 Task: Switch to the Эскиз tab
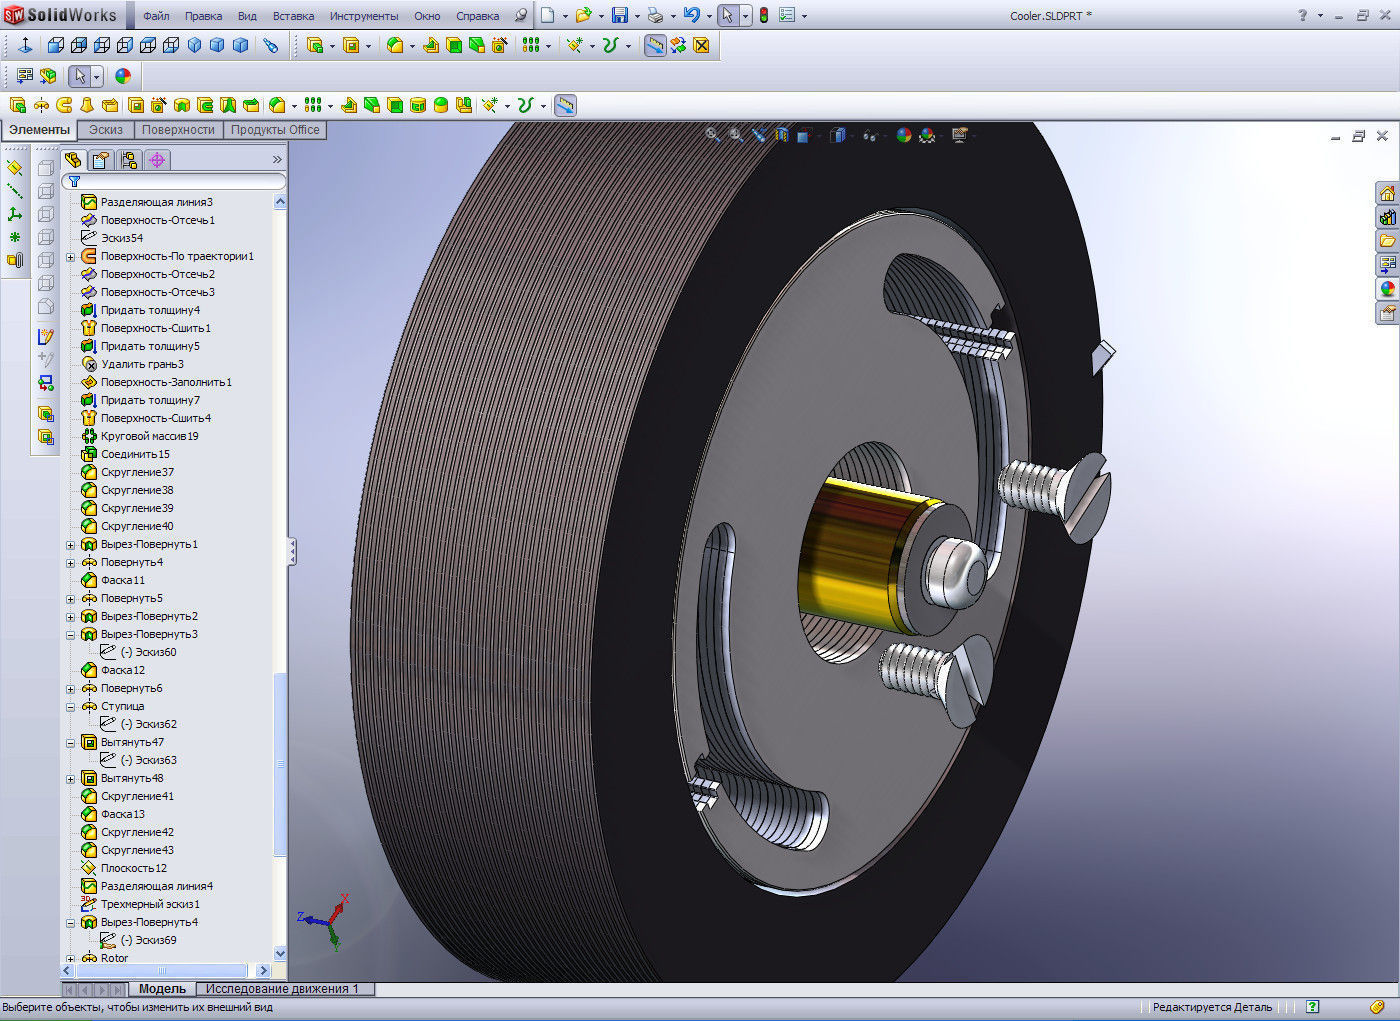coord(106,130)
